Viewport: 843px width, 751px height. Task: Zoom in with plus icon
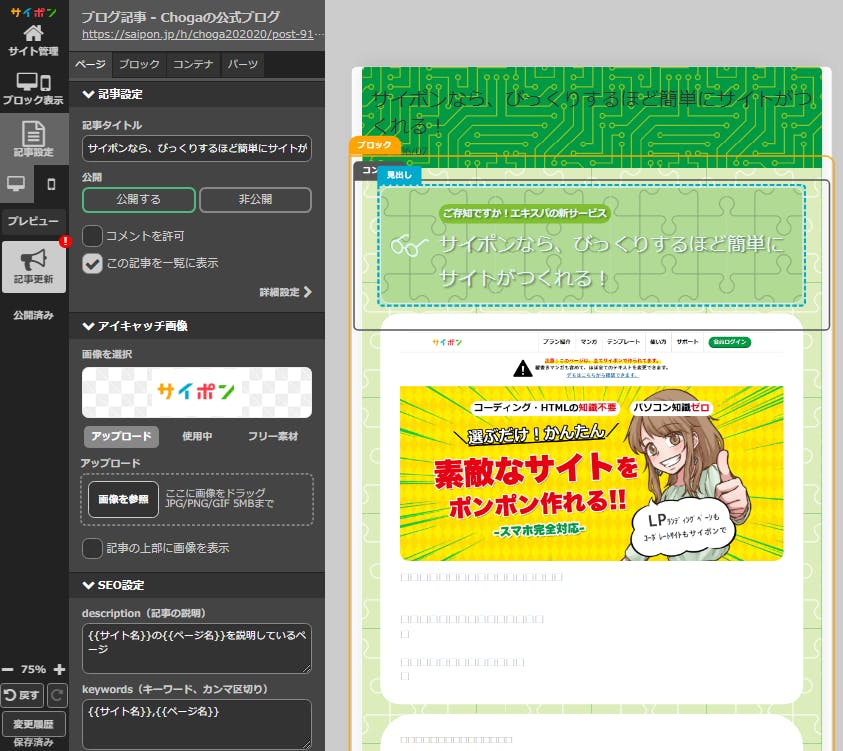coord(60,669)
